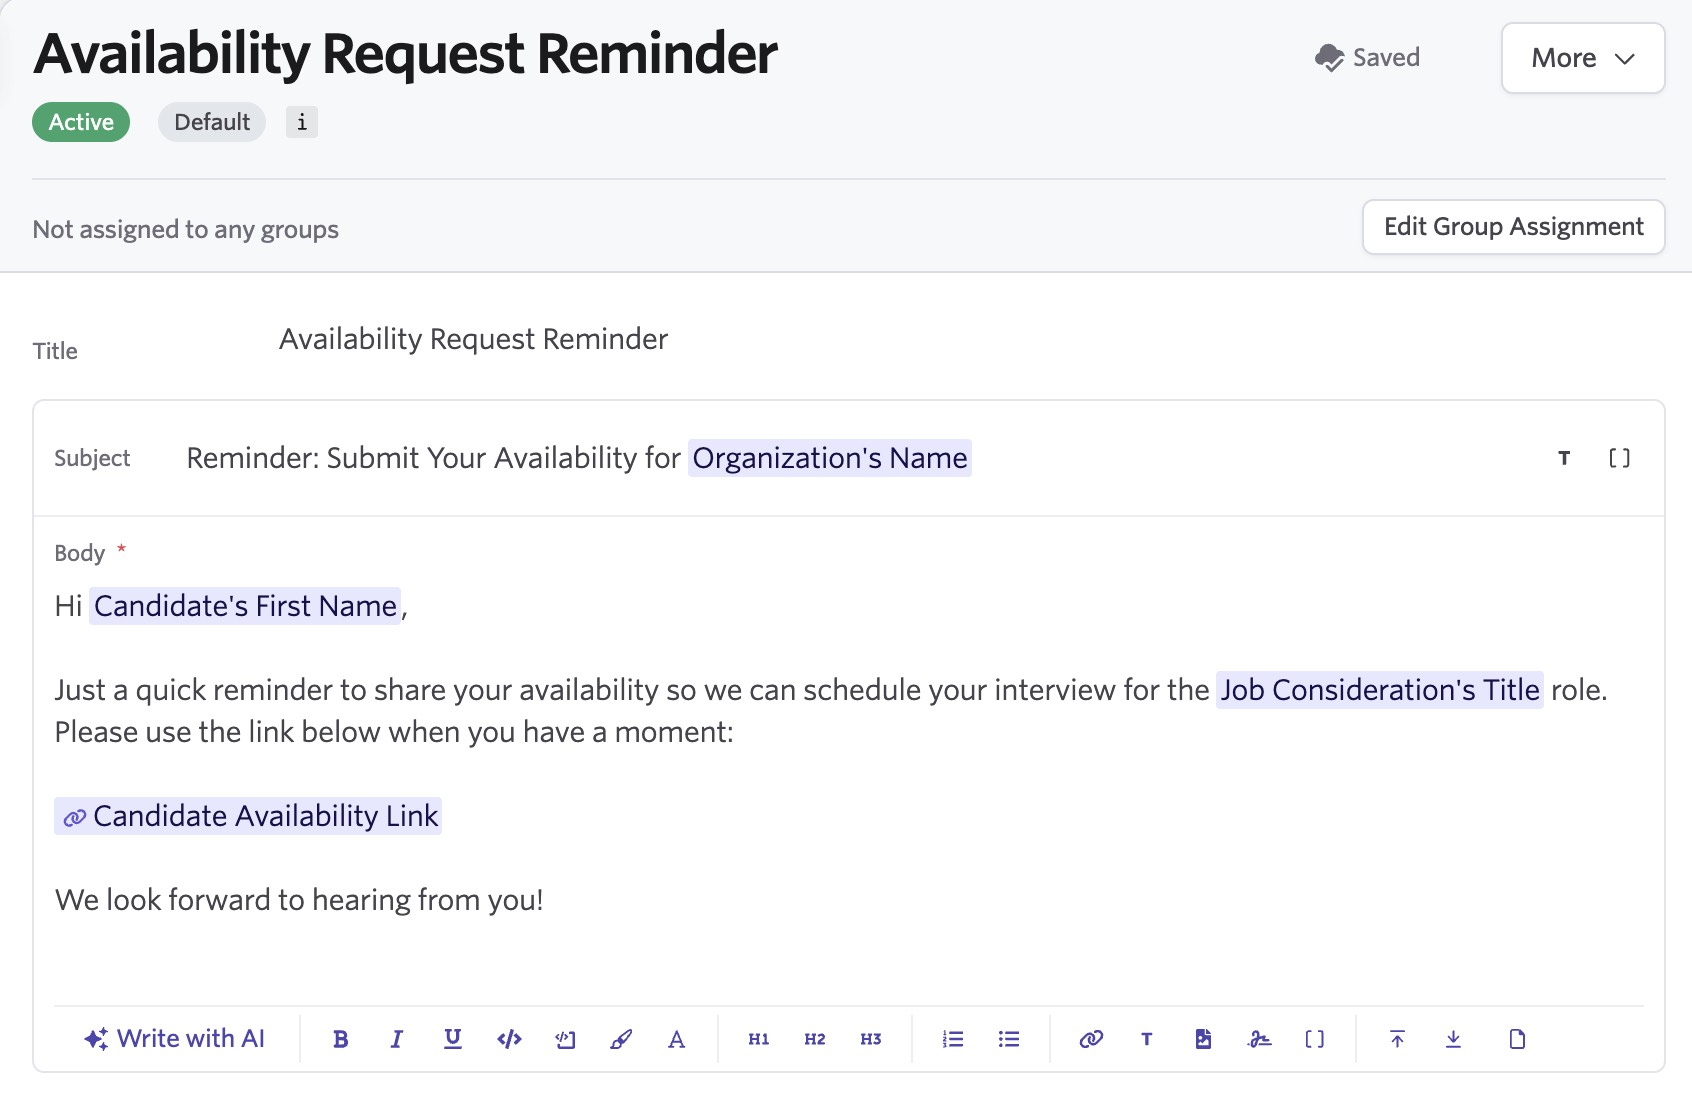Image resolution: width=1692 pixels, height=1094 pixels.
Task: Toggle underline text formatting
Action: 453,1039
